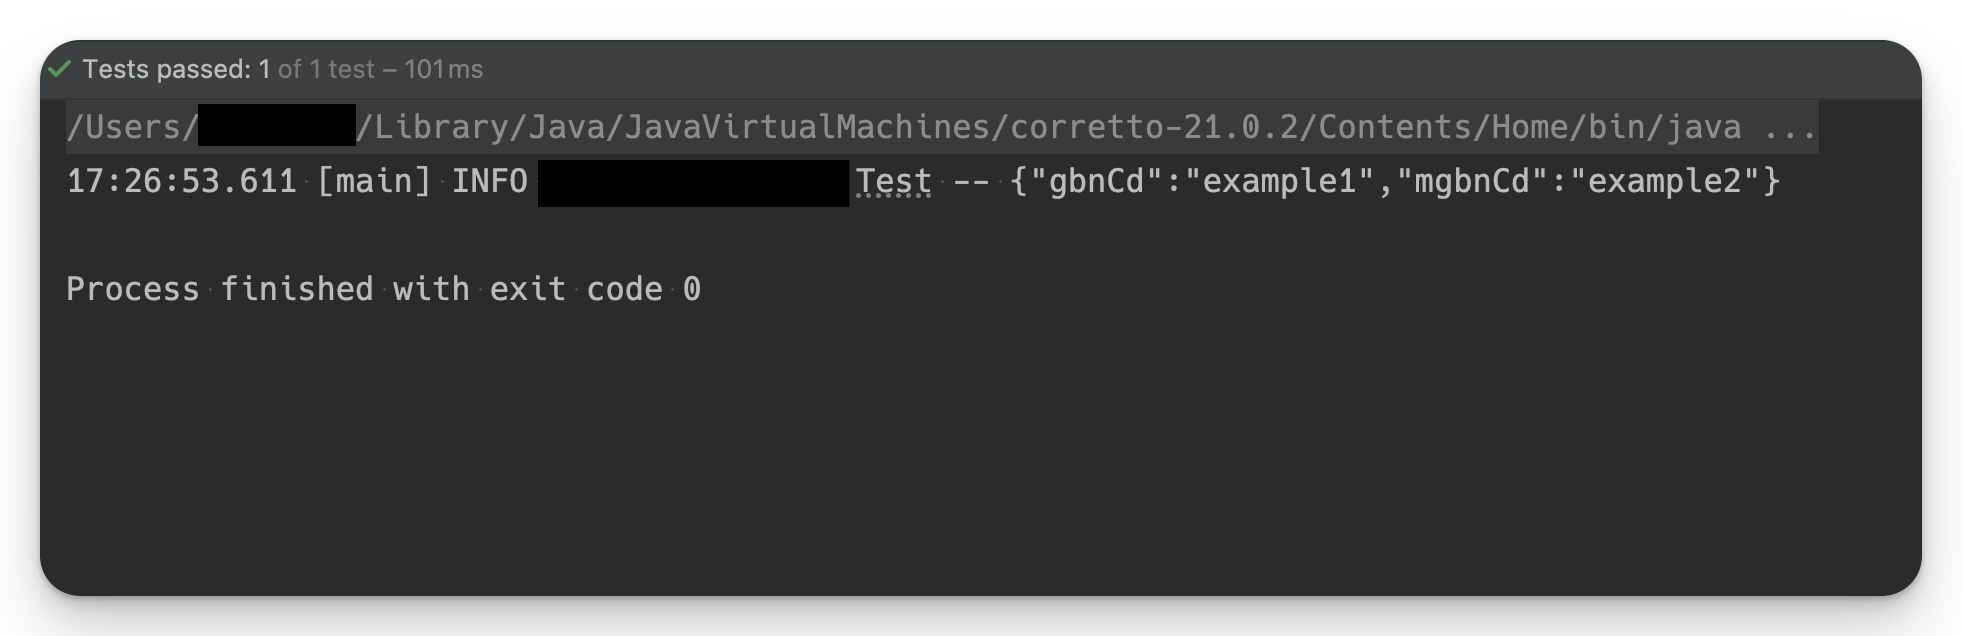Viewport: 1962px width, 636px height.
Task: Click the "gbnCd" JSON key
Action: [x=1096, y=182]
